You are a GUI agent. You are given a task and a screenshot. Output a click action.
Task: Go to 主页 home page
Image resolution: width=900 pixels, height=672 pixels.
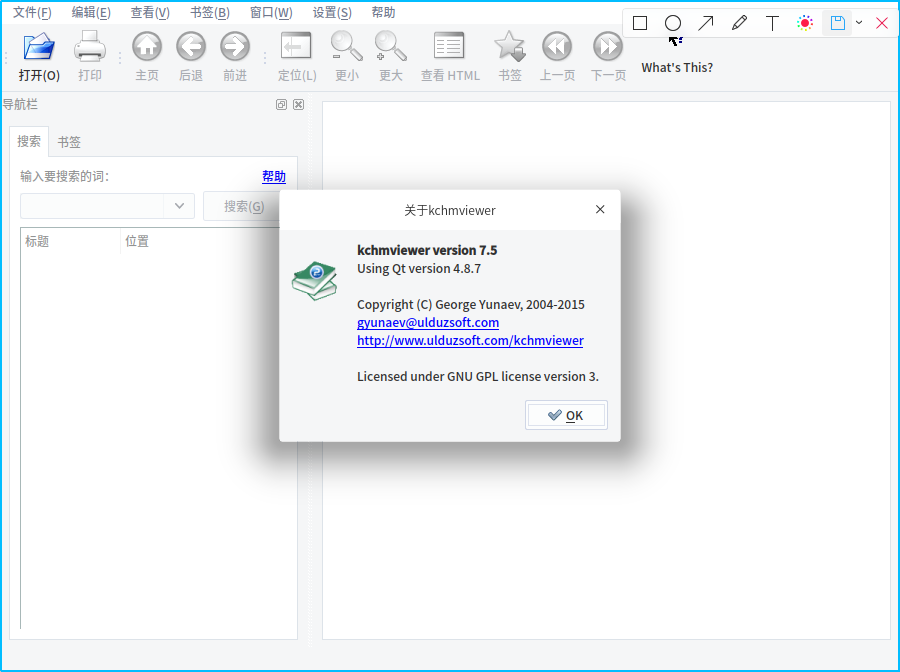(147, 57)
